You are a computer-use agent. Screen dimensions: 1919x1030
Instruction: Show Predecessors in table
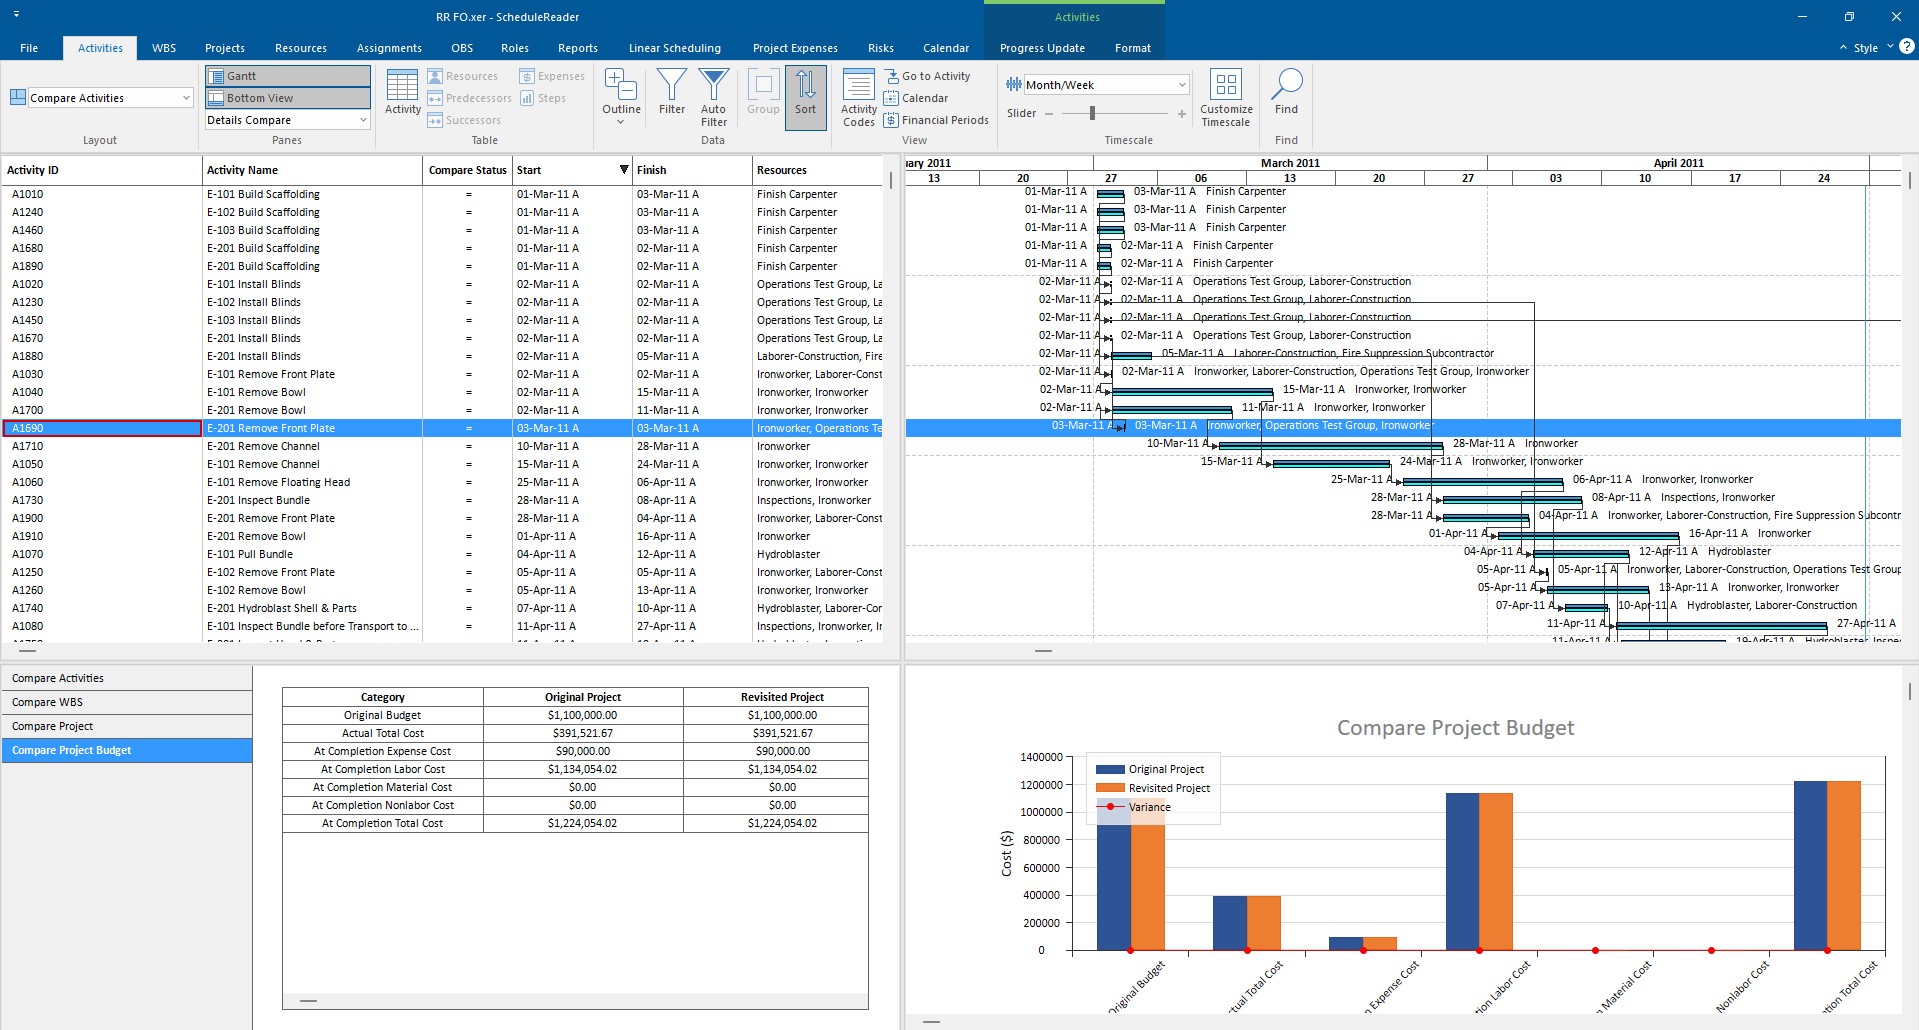[469, 98]
